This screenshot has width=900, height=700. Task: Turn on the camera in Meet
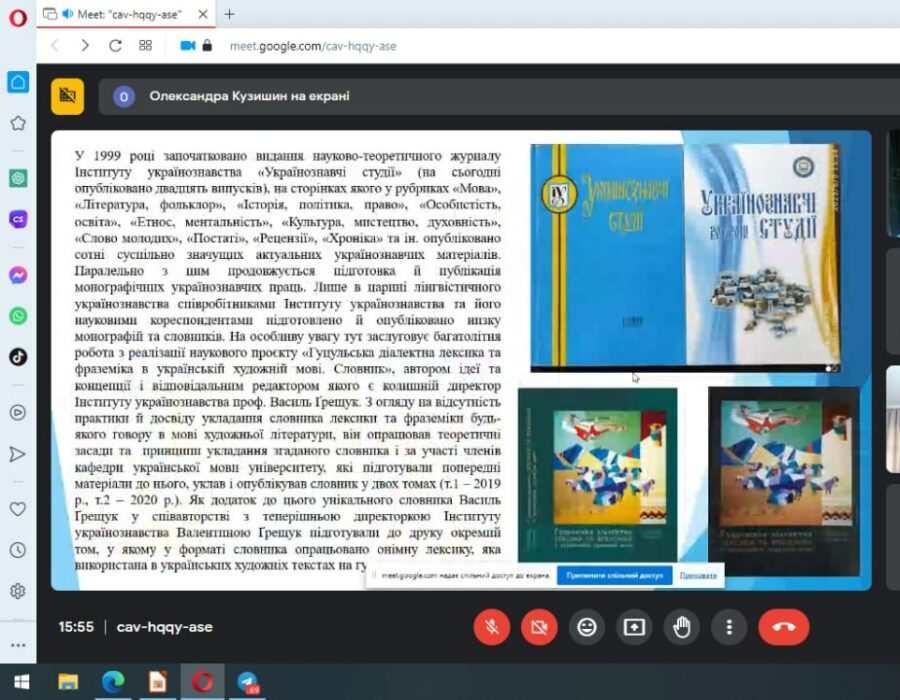539,627
